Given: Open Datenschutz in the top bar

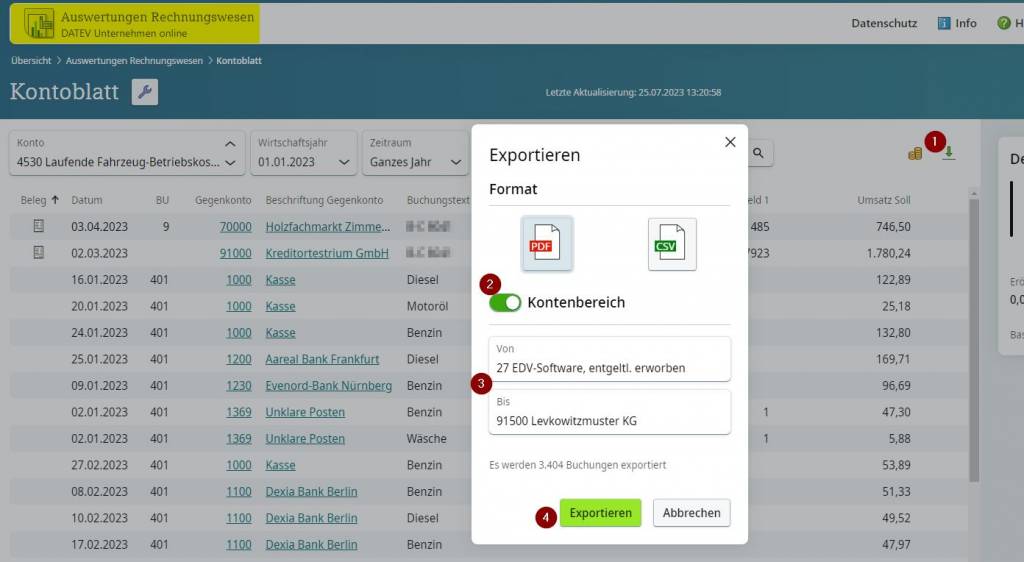Looking at the screenshot, I should (884, 23).
